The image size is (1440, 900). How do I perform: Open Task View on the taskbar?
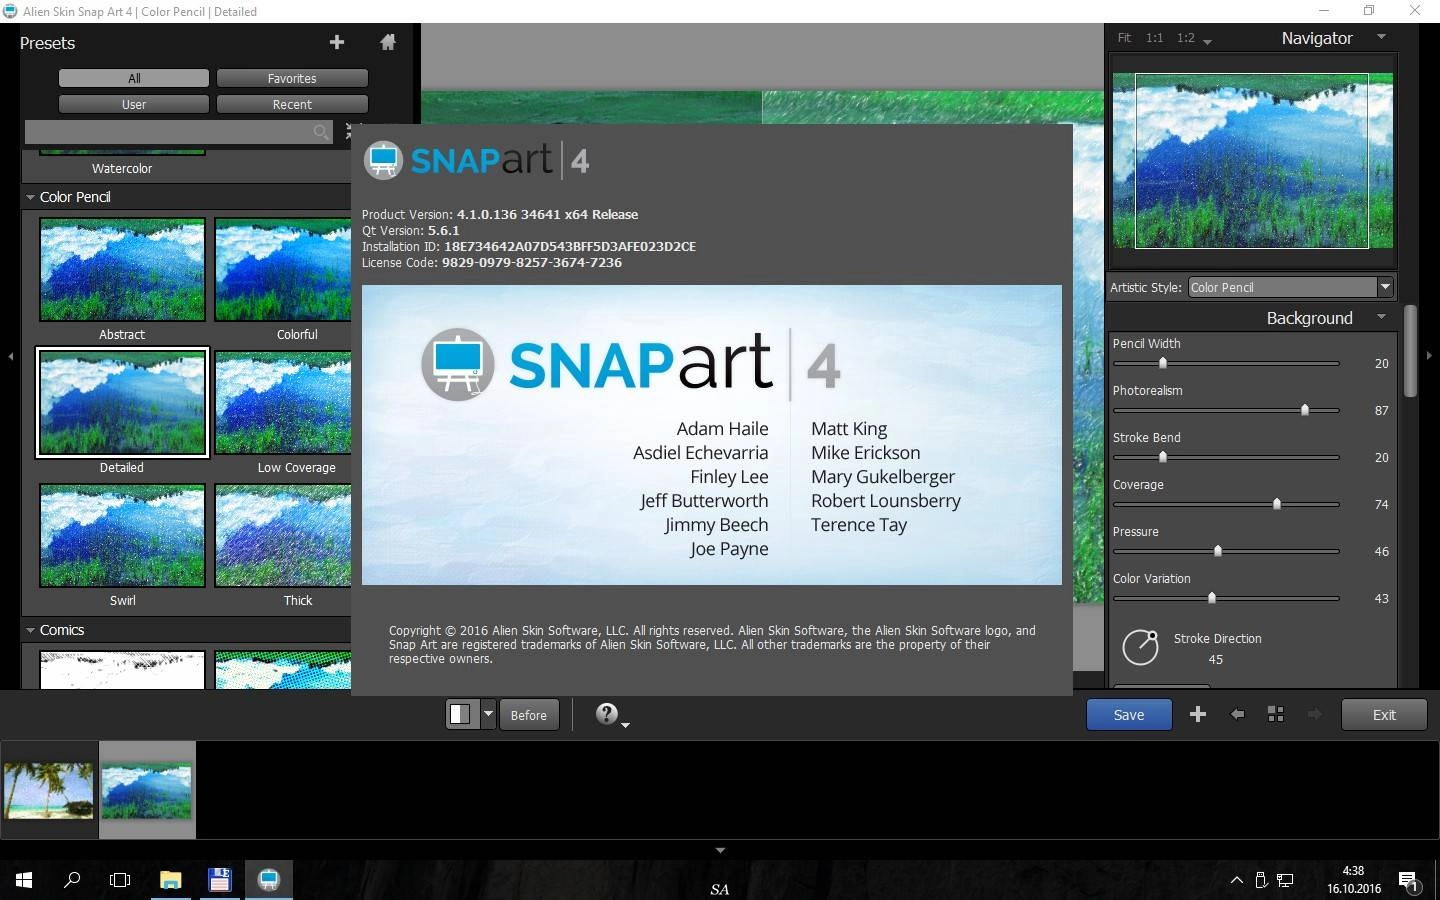tap(120, 880)
